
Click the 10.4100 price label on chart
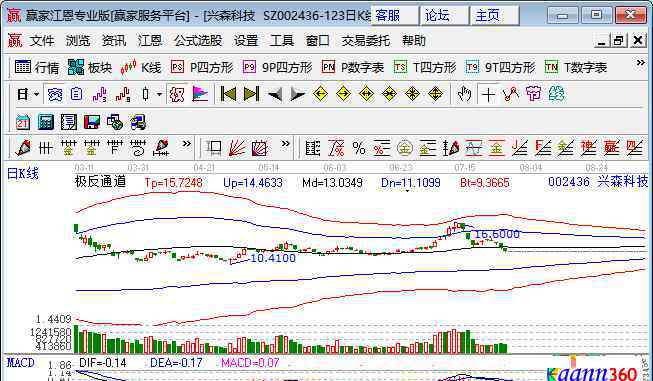(273, 258)
